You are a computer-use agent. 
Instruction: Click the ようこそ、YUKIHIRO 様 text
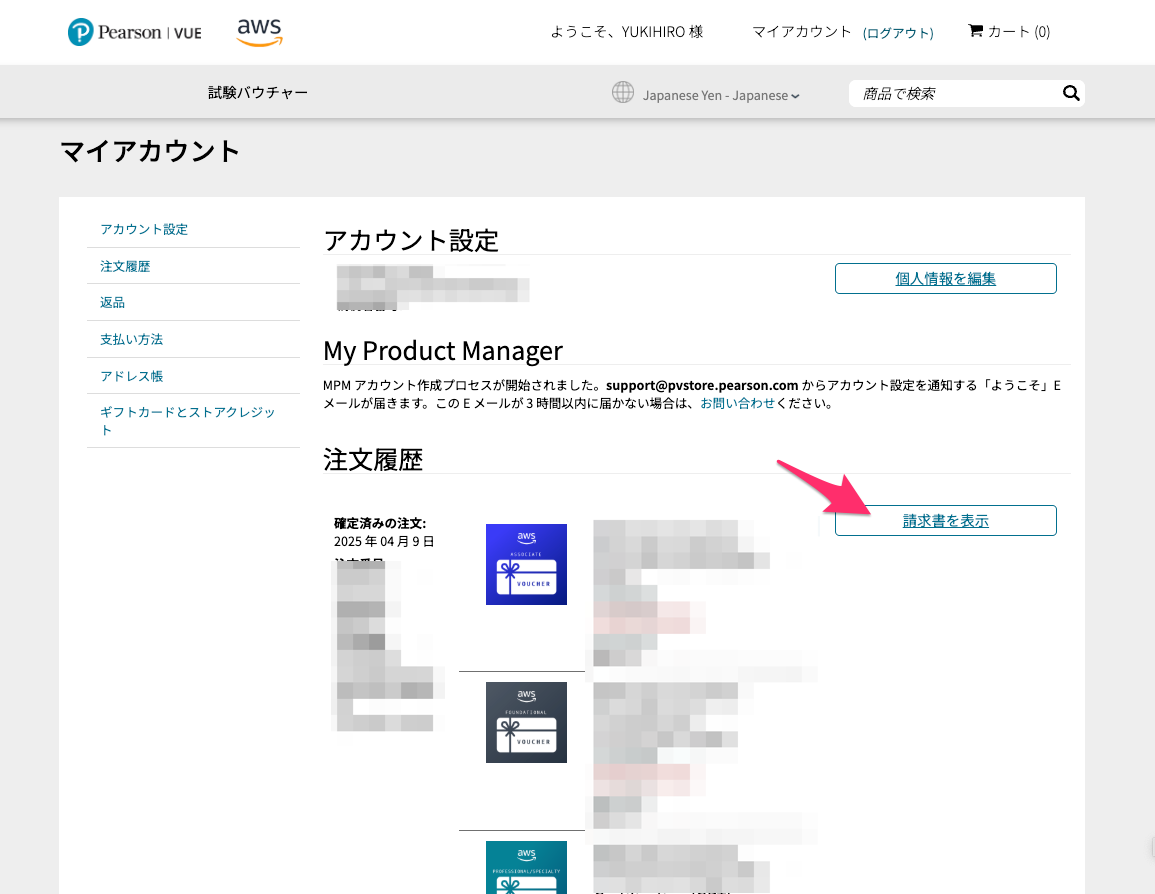[627, 32]
